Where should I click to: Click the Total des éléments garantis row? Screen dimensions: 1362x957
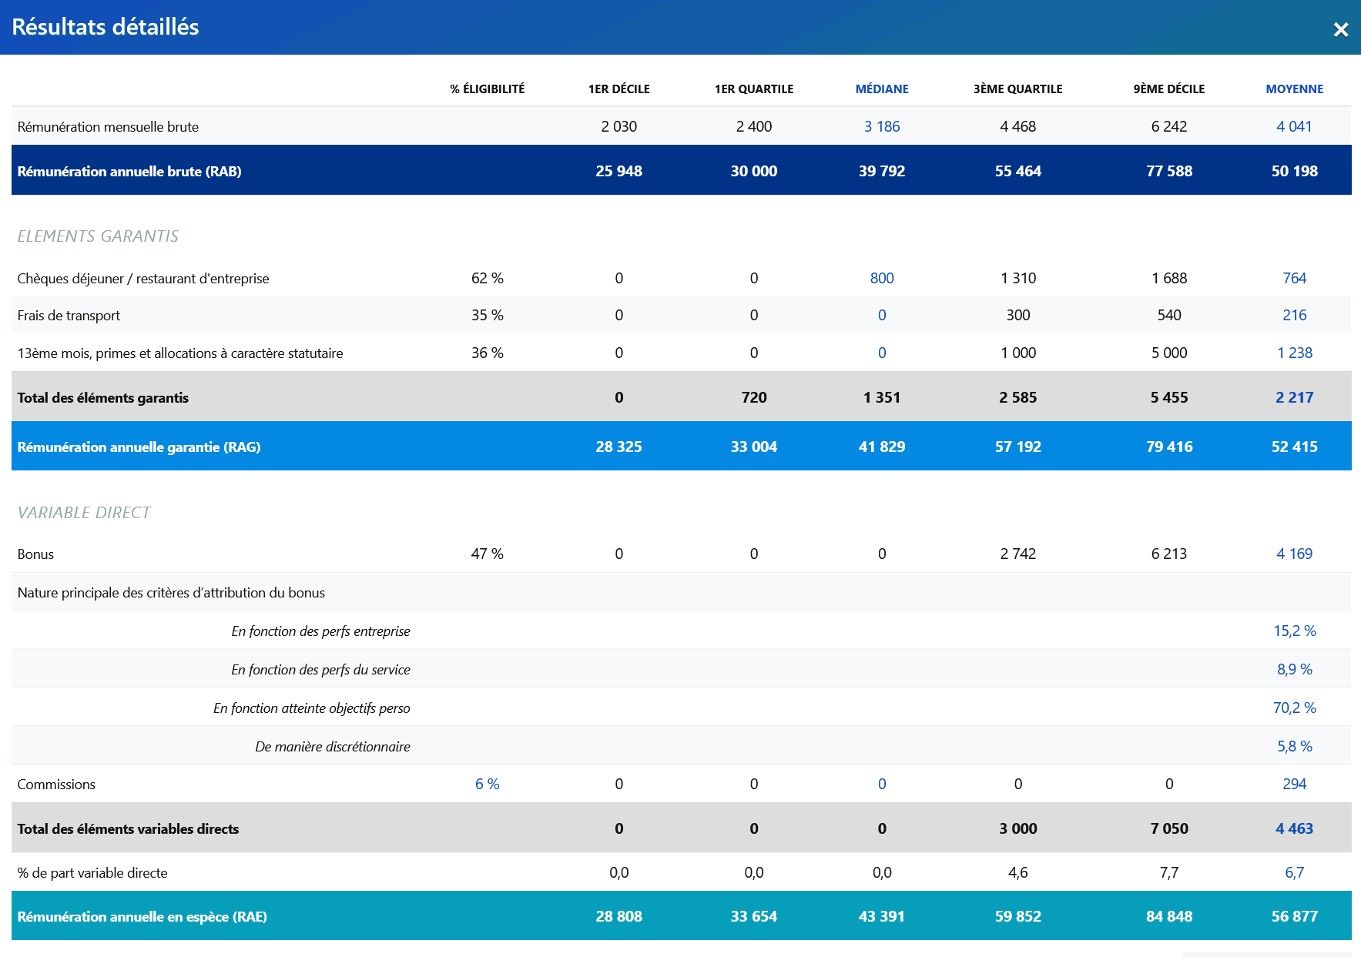click(681, 397)
